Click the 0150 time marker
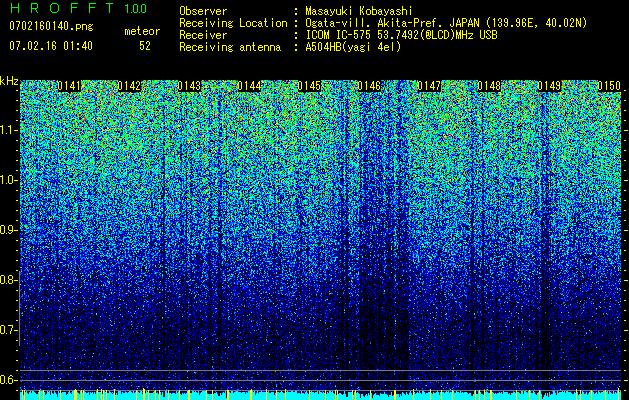The width and height of the screenshot is (629, 400). 609,86
